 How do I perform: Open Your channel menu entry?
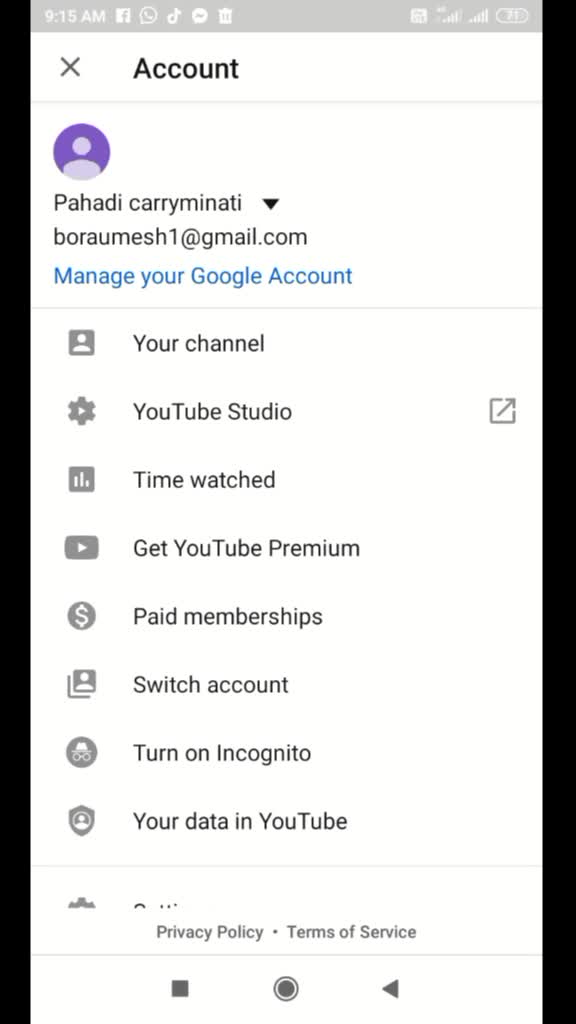coord(286,343)
